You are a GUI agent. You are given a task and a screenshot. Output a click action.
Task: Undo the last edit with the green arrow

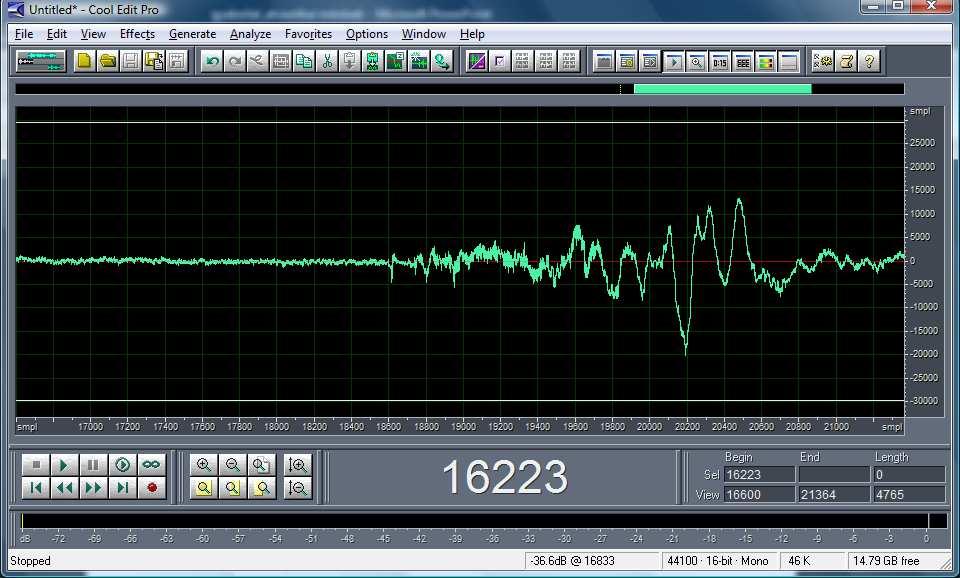212,61
